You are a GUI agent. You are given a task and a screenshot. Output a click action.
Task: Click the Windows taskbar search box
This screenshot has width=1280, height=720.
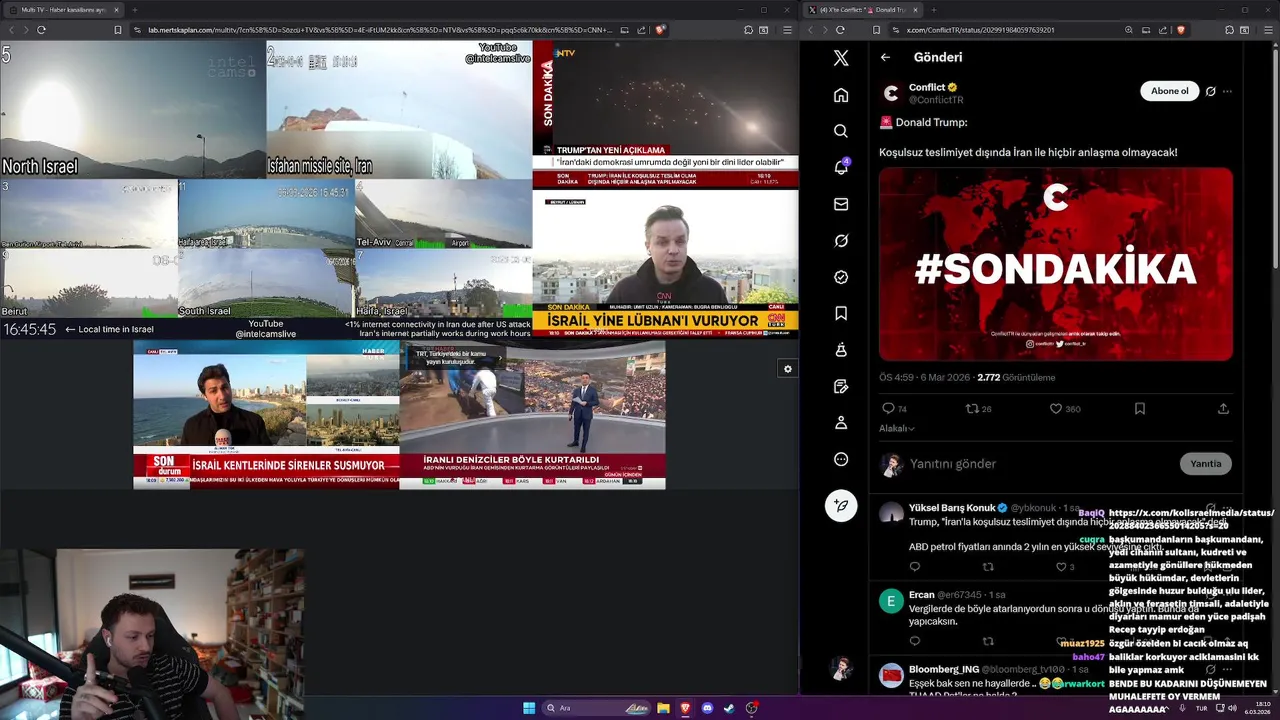coord(597,708)
